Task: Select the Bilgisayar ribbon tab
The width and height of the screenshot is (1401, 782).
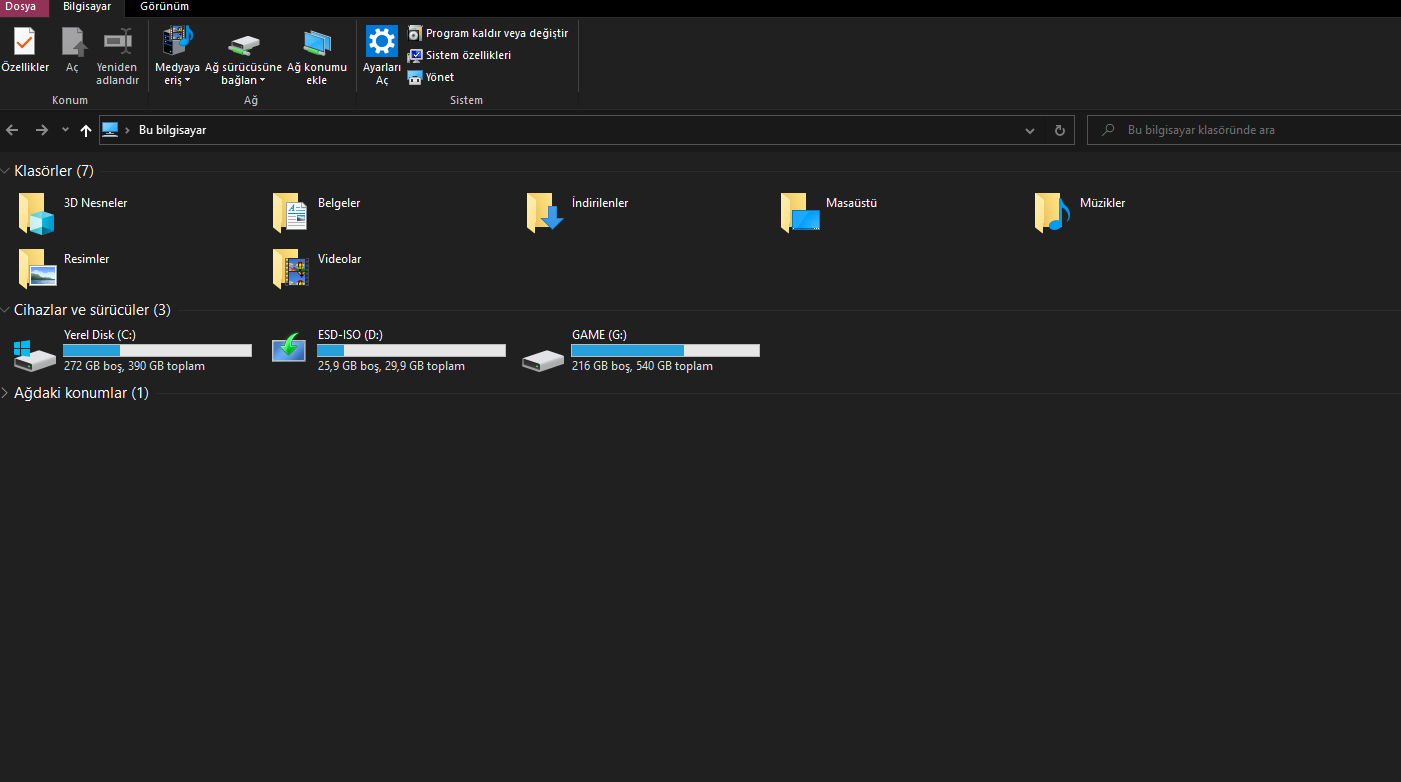Action: tap(87, 7)
